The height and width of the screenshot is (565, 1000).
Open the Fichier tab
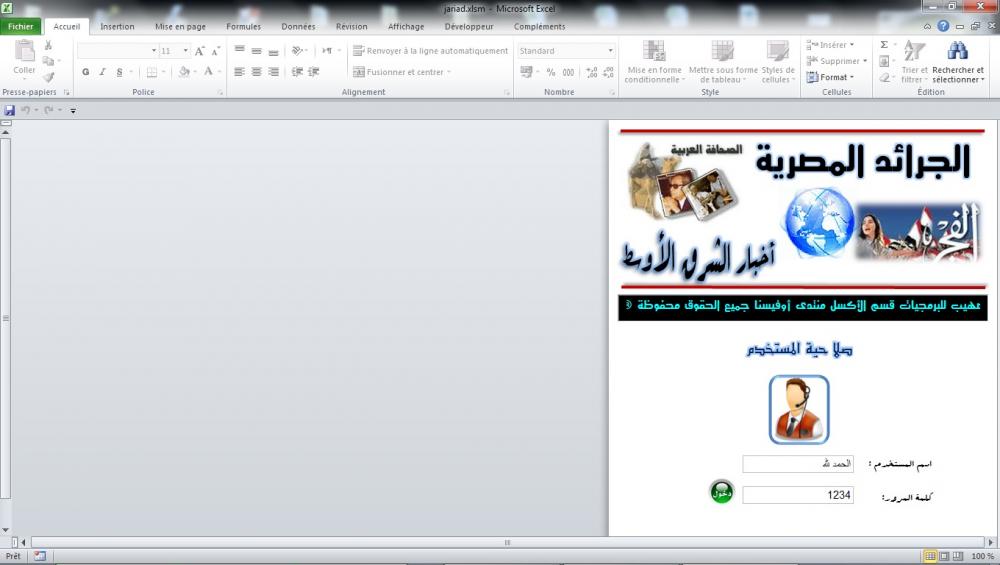(21, 26)
